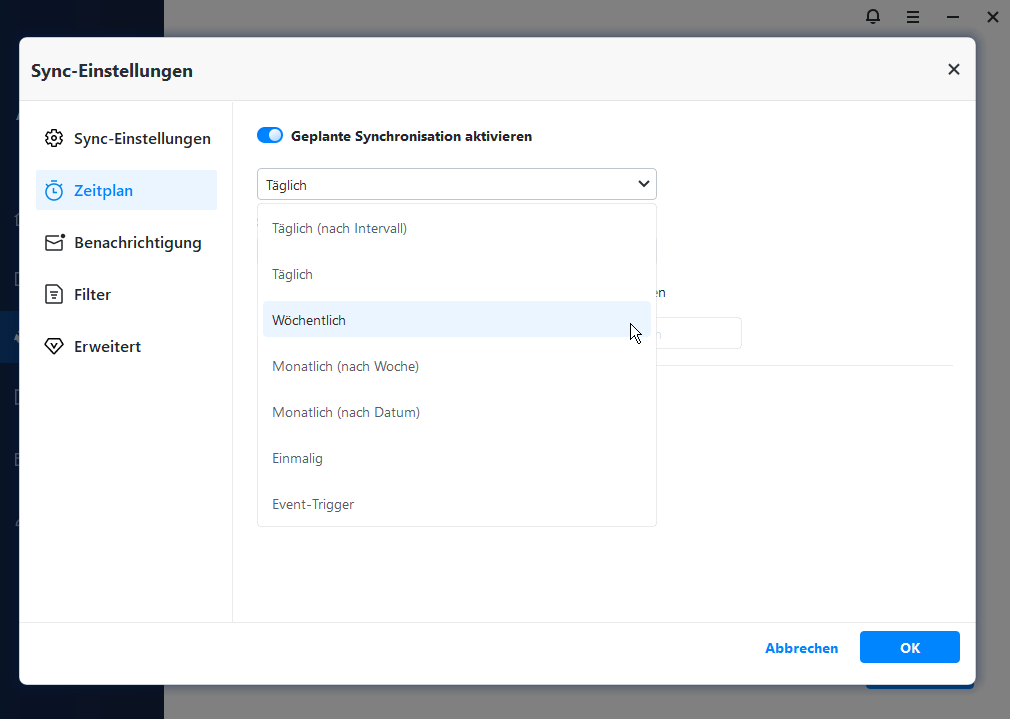Pick the Einmalig schedule option
Screen dimensions: 1010x719
[x=297, y=459]
